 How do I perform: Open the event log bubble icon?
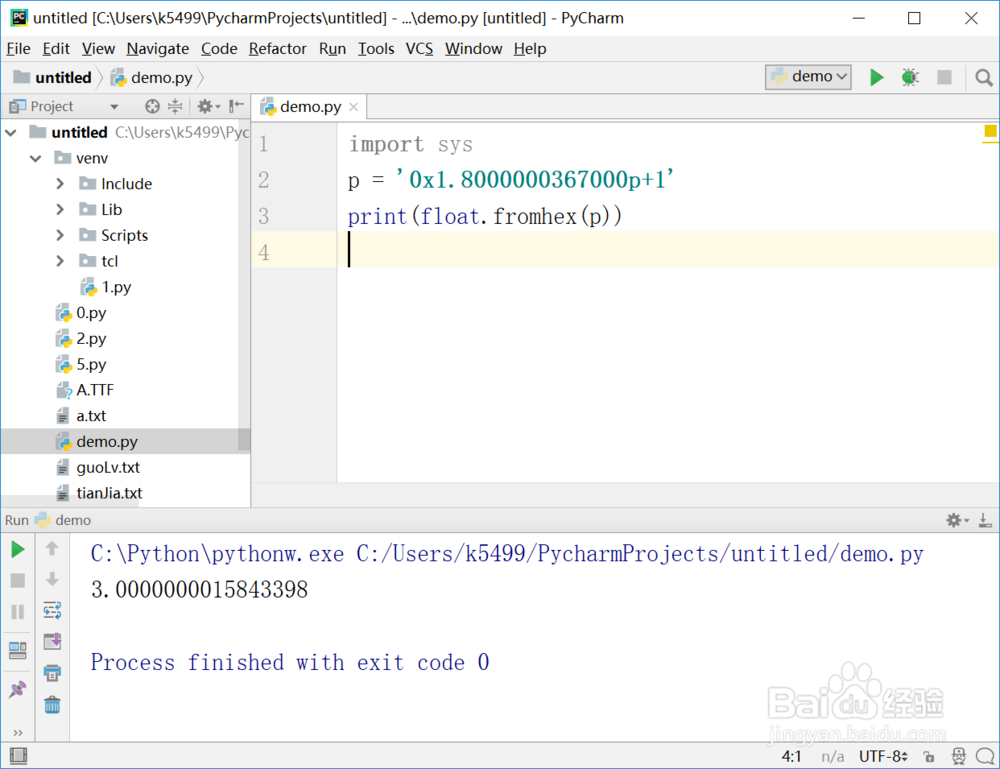coord(985,756)
